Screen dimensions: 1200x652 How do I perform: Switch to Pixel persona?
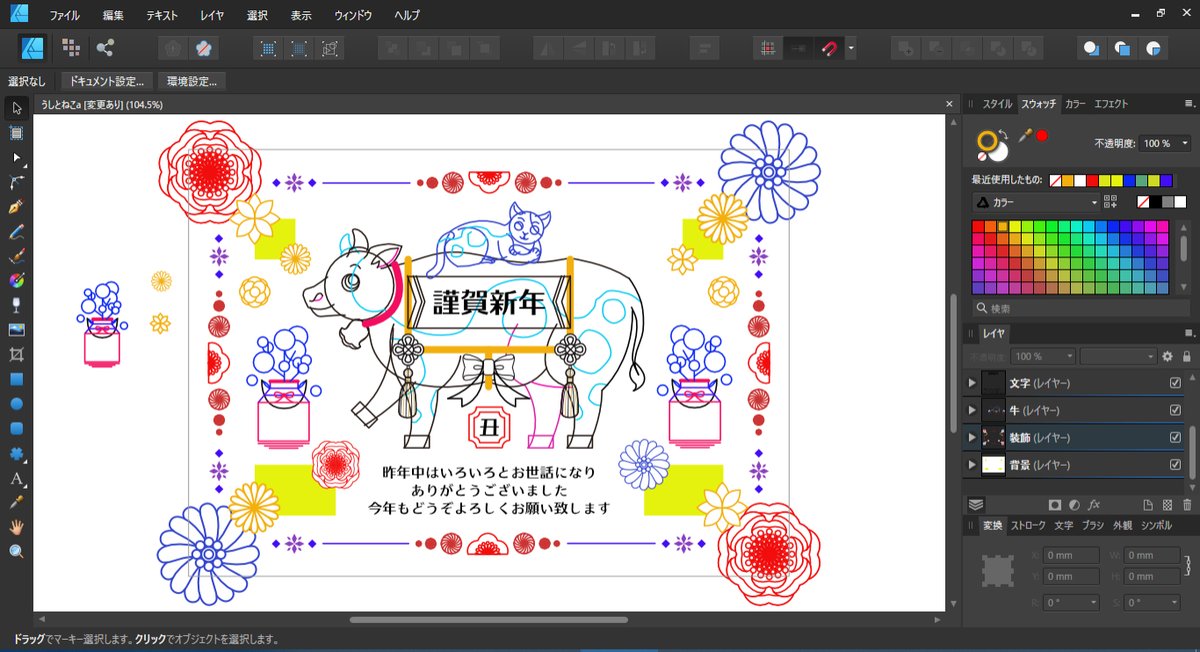click(70, 47)
